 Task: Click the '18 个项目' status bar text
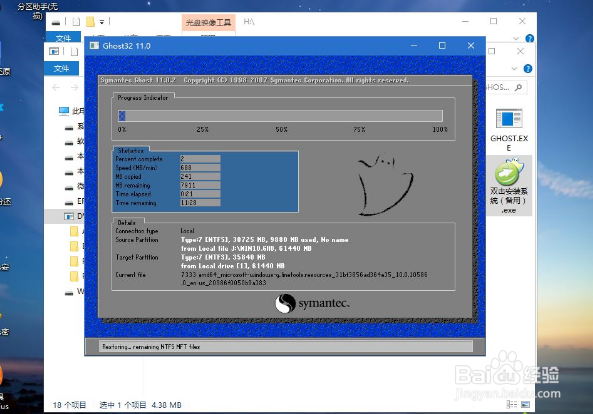click(x=70, y=405)
